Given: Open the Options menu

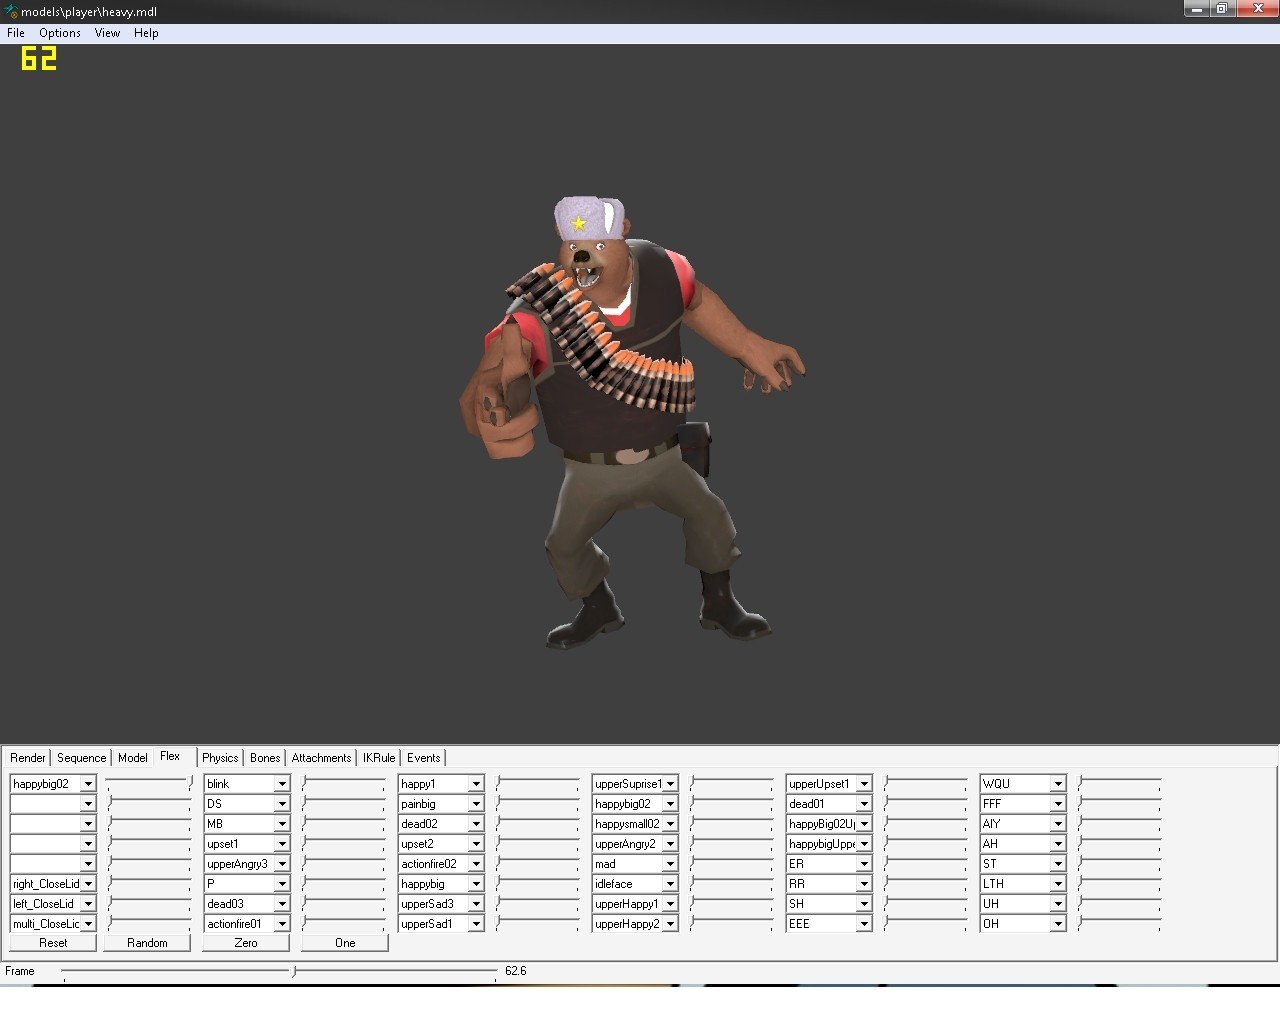Looking at the screenshot, I should point(60,33).
